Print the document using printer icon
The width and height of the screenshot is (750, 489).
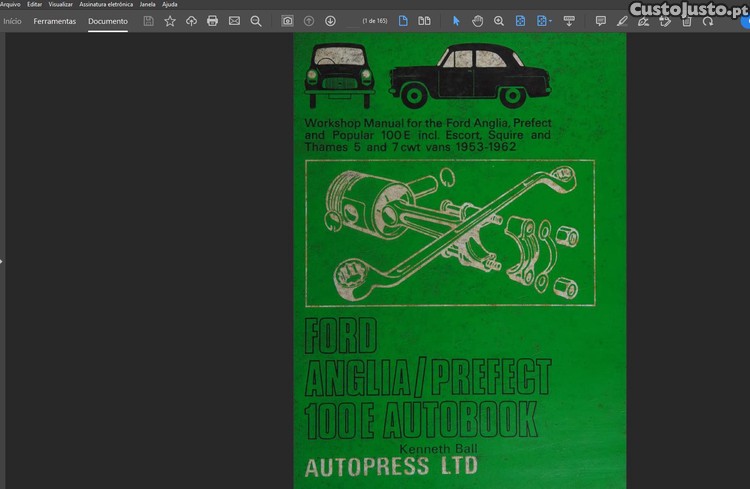point(212,21)
